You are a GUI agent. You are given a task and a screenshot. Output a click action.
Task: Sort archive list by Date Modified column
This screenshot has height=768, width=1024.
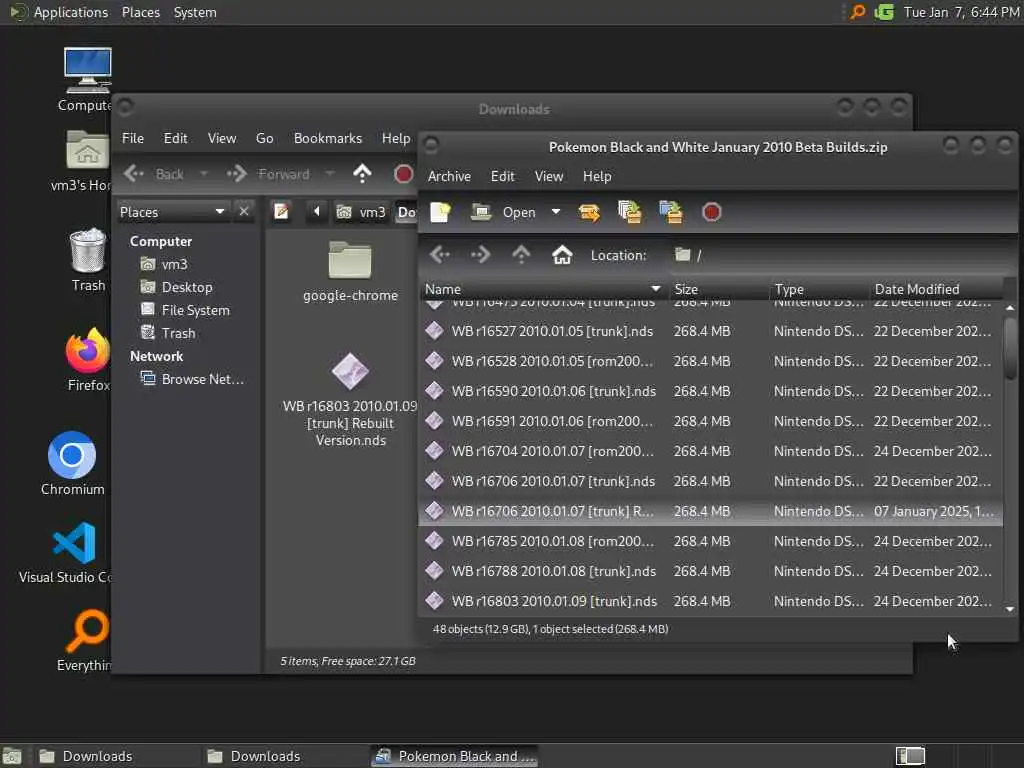click(935, 289)
